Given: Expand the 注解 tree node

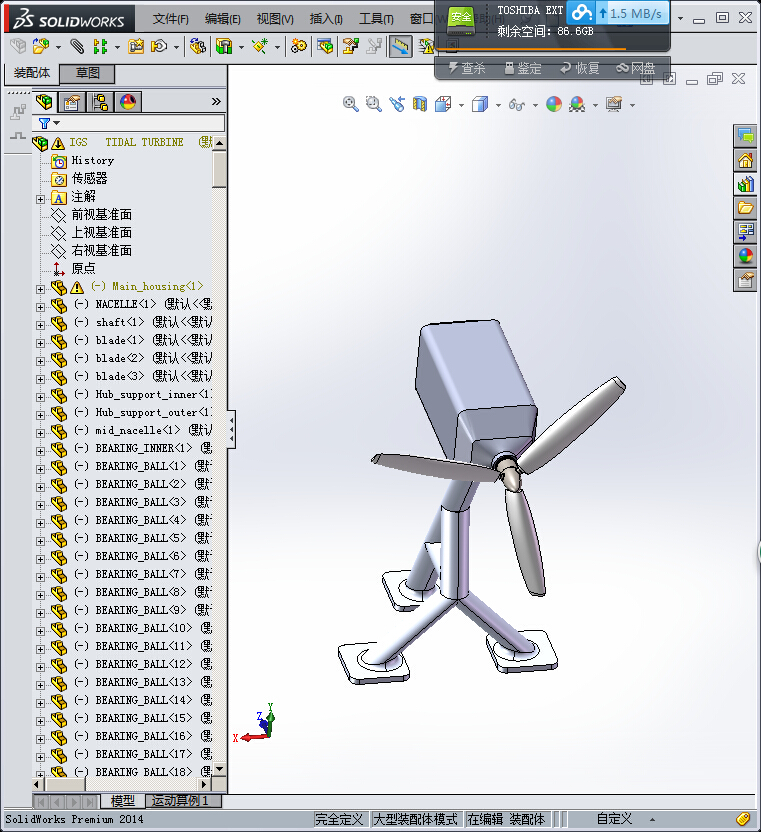Looking at the screenshot, I should coord(40,199).
